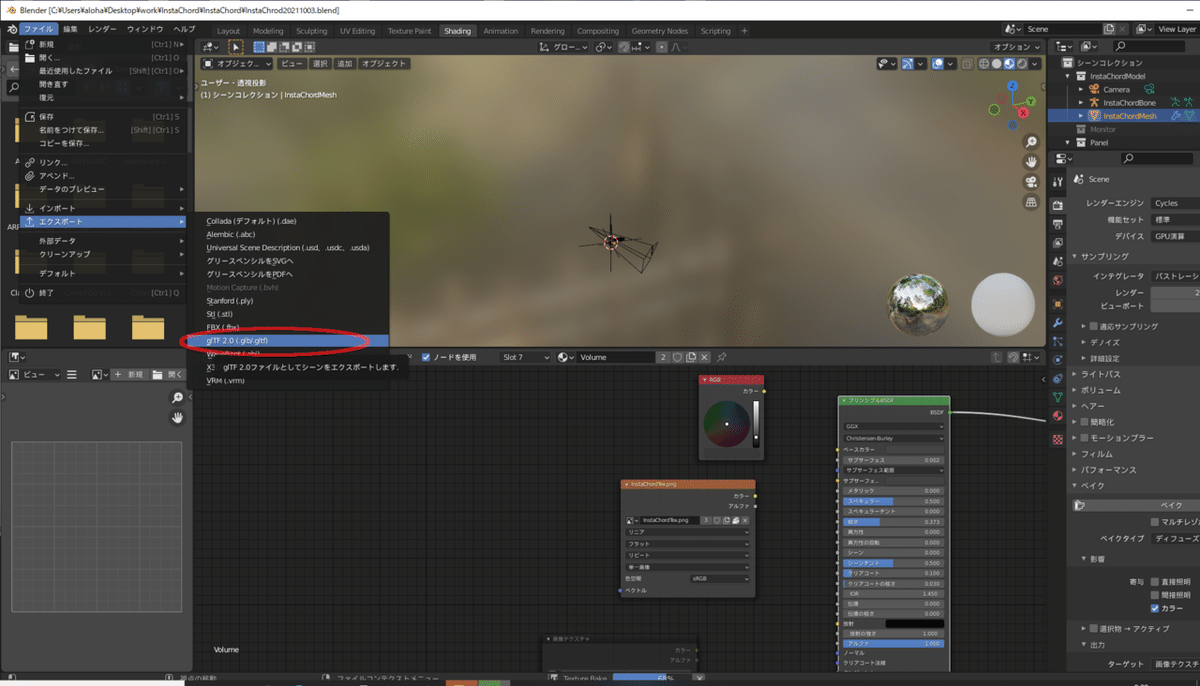Open the 編集 menu in the menu bar

tap(71, 30)
